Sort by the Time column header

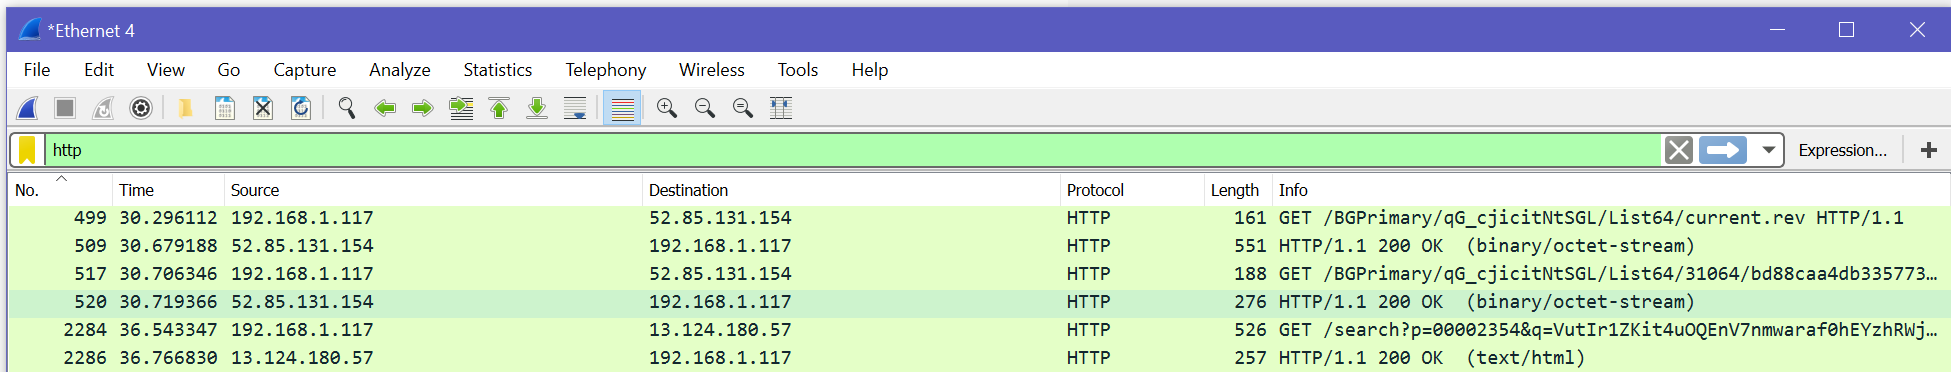click(x=168, y=190)
